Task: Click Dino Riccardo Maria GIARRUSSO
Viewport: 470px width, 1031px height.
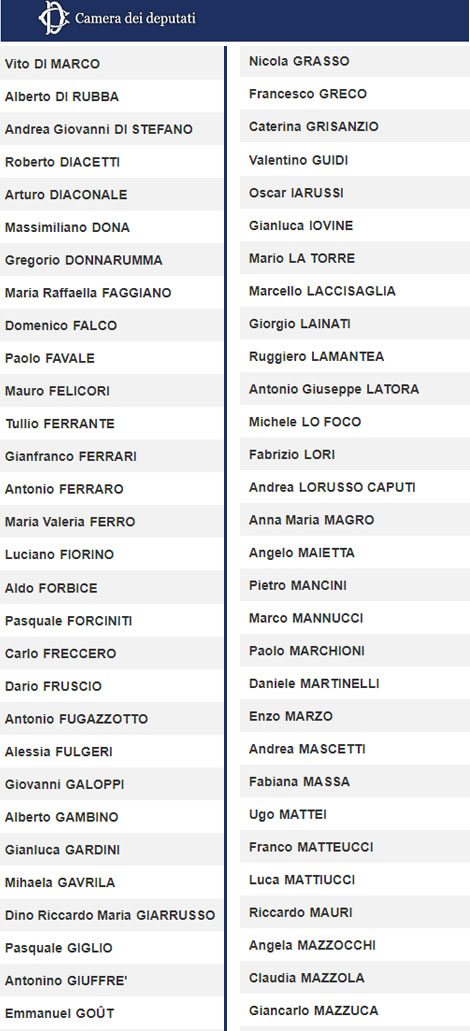Action: tap(112, 915)
